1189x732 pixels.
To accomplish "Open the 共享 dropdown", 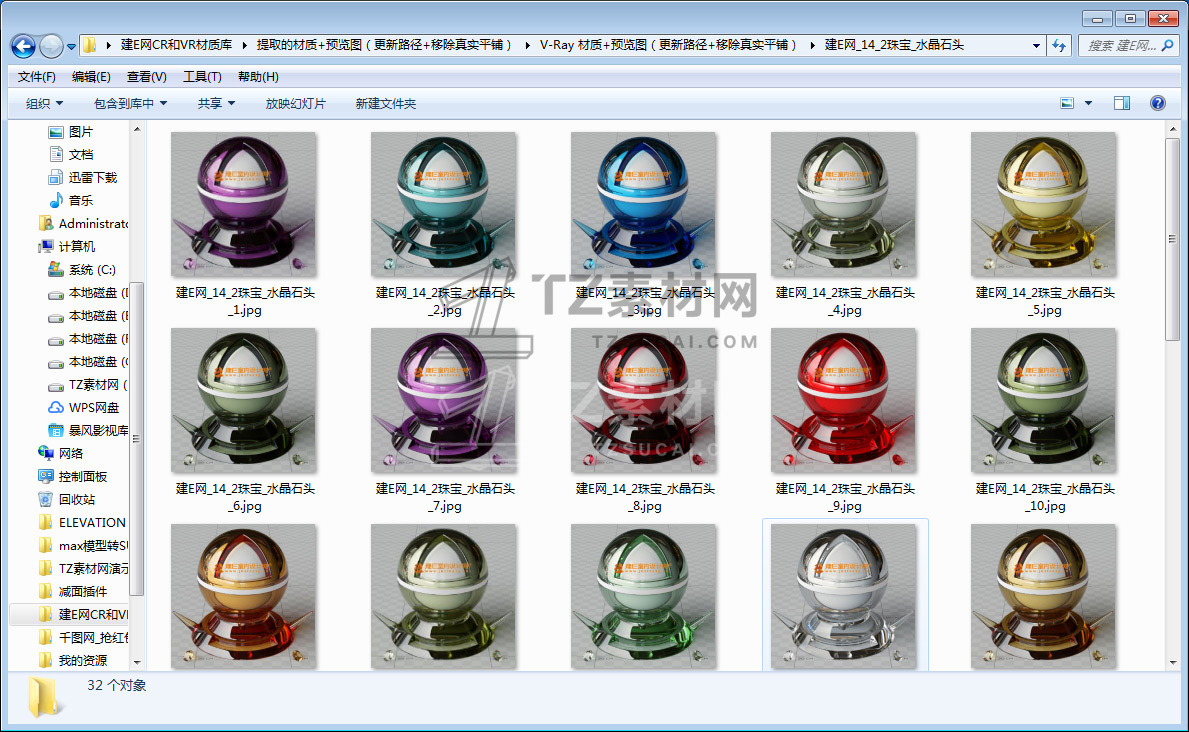I will [x=216, y=103].
